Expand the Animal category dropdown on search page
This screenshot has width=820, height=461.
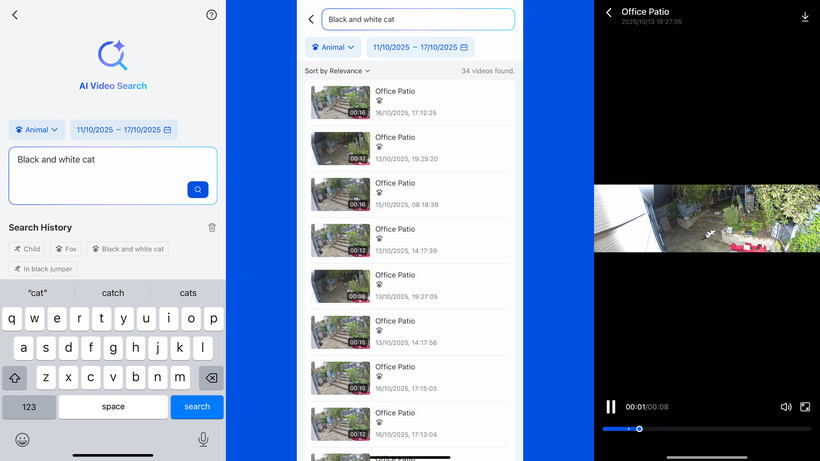[x=37, y=130]
